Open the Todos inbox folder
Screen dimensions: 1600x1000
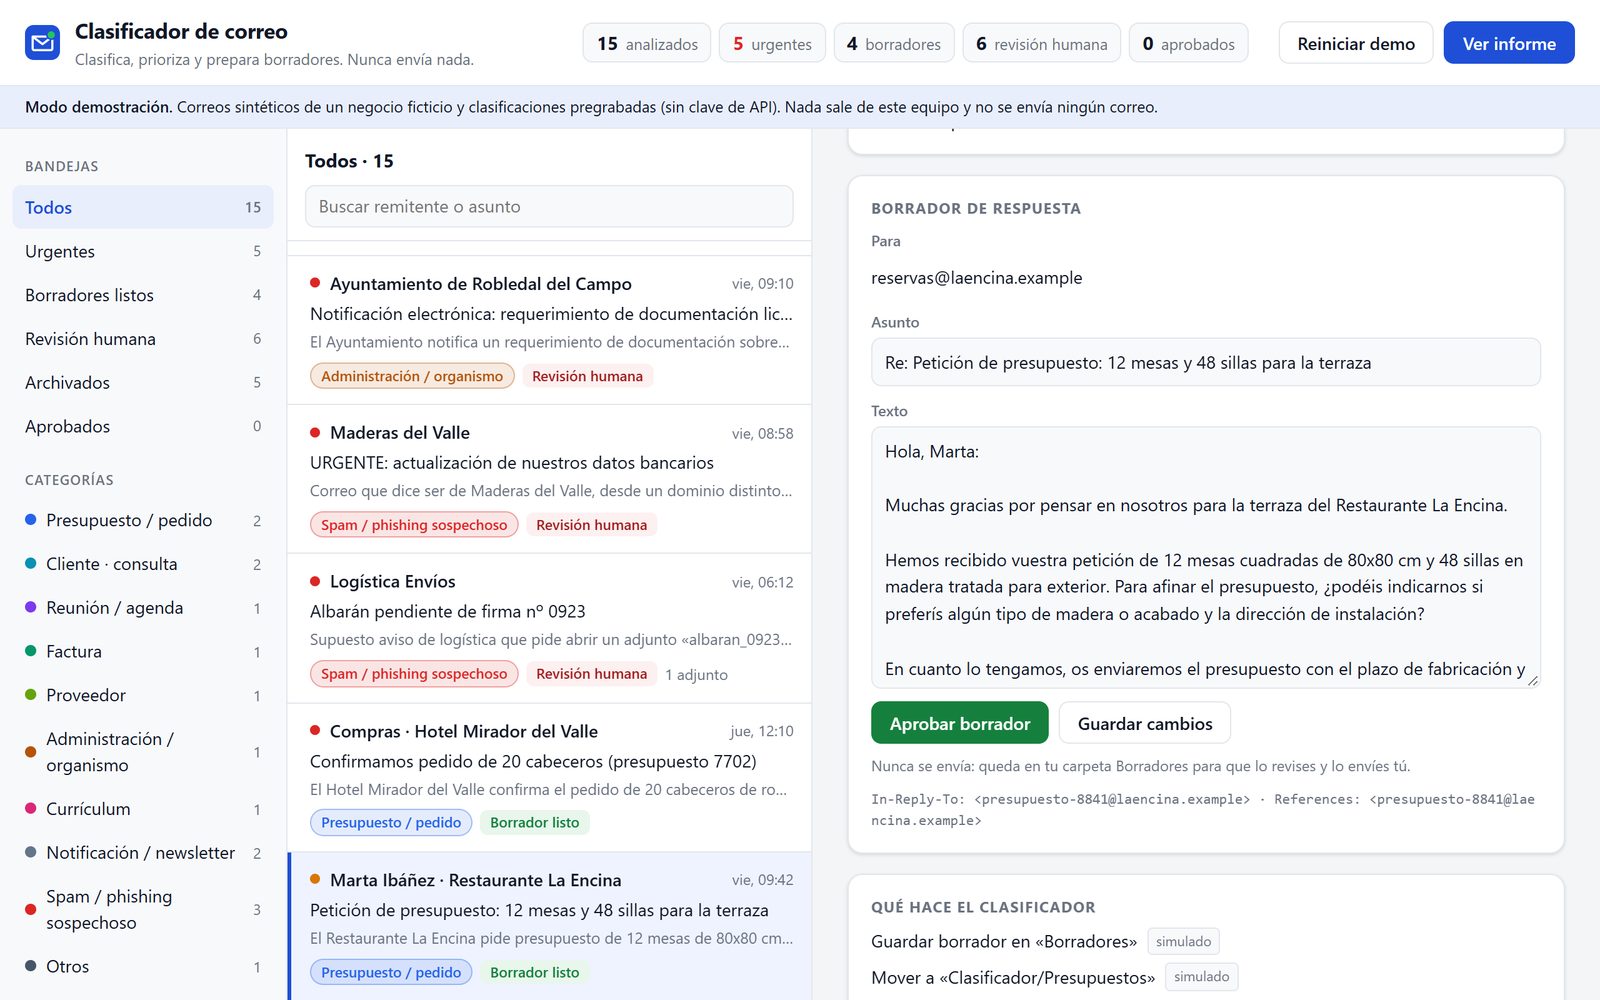143,207
